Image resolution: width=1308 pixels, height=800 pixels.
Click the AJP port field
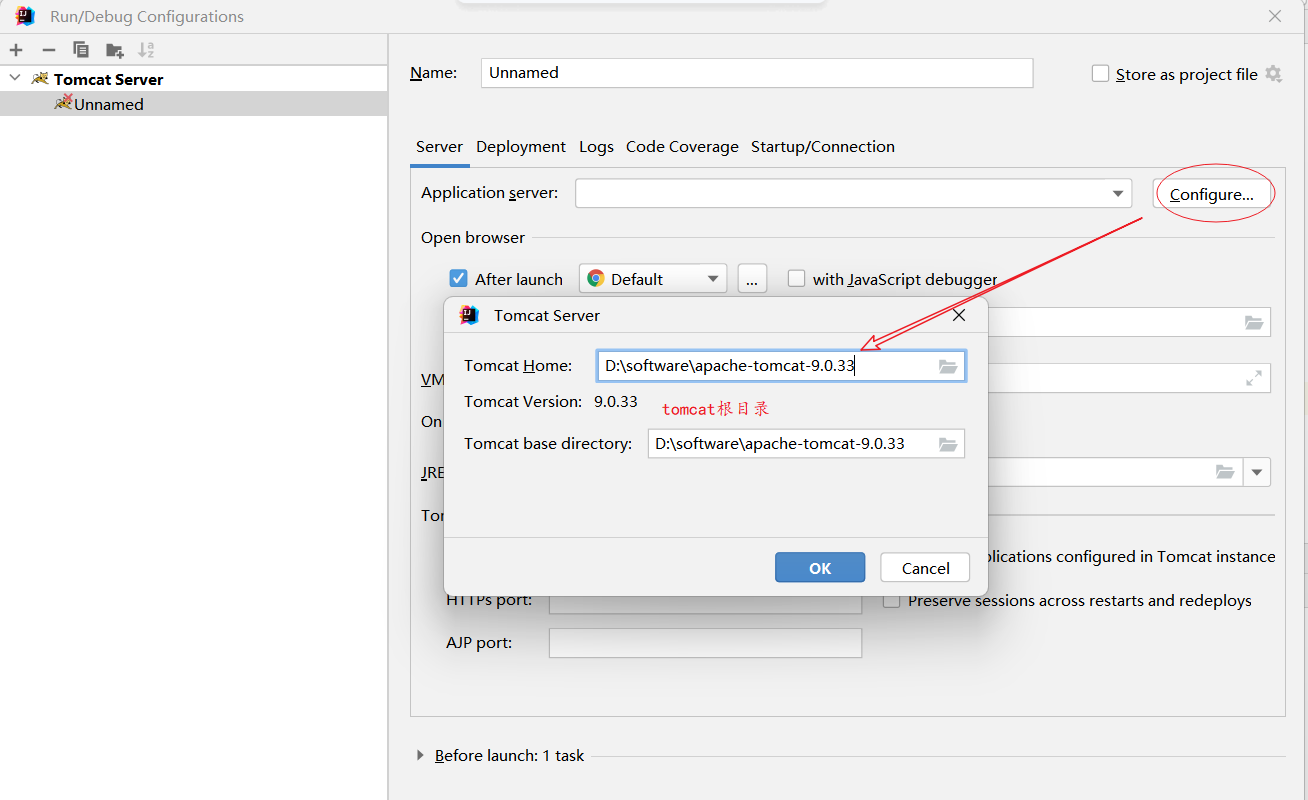[705, 643]
